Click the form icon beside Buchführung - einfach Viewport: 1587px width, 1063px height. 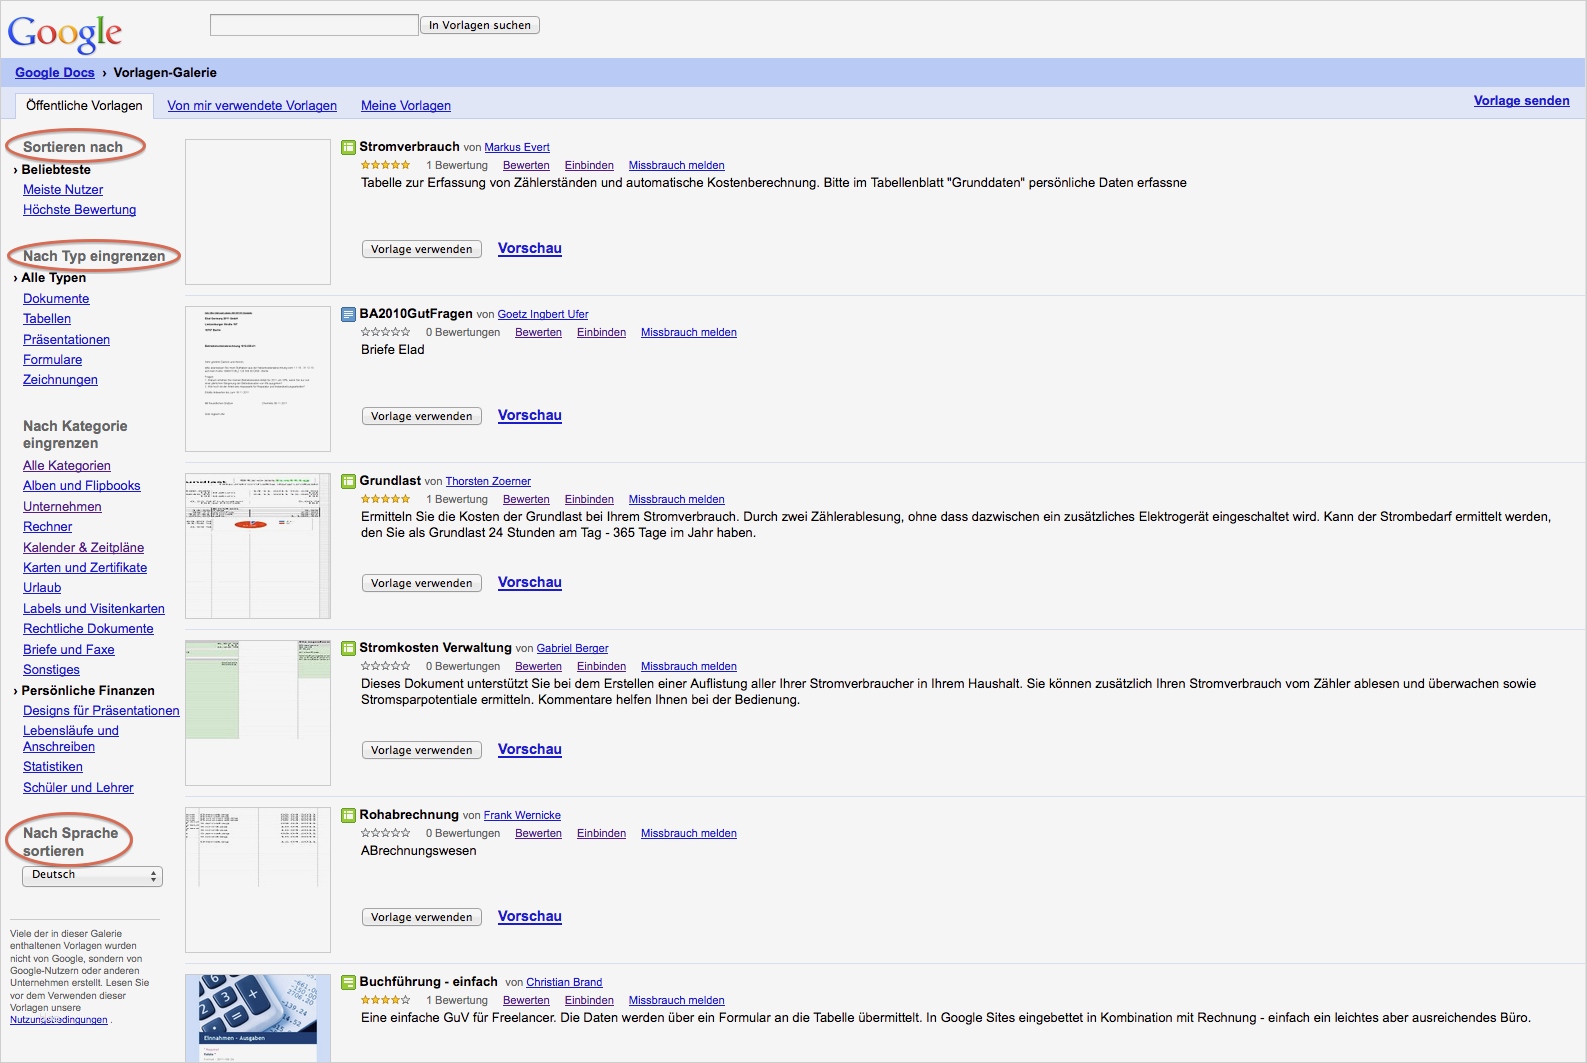tap(348, 982)
